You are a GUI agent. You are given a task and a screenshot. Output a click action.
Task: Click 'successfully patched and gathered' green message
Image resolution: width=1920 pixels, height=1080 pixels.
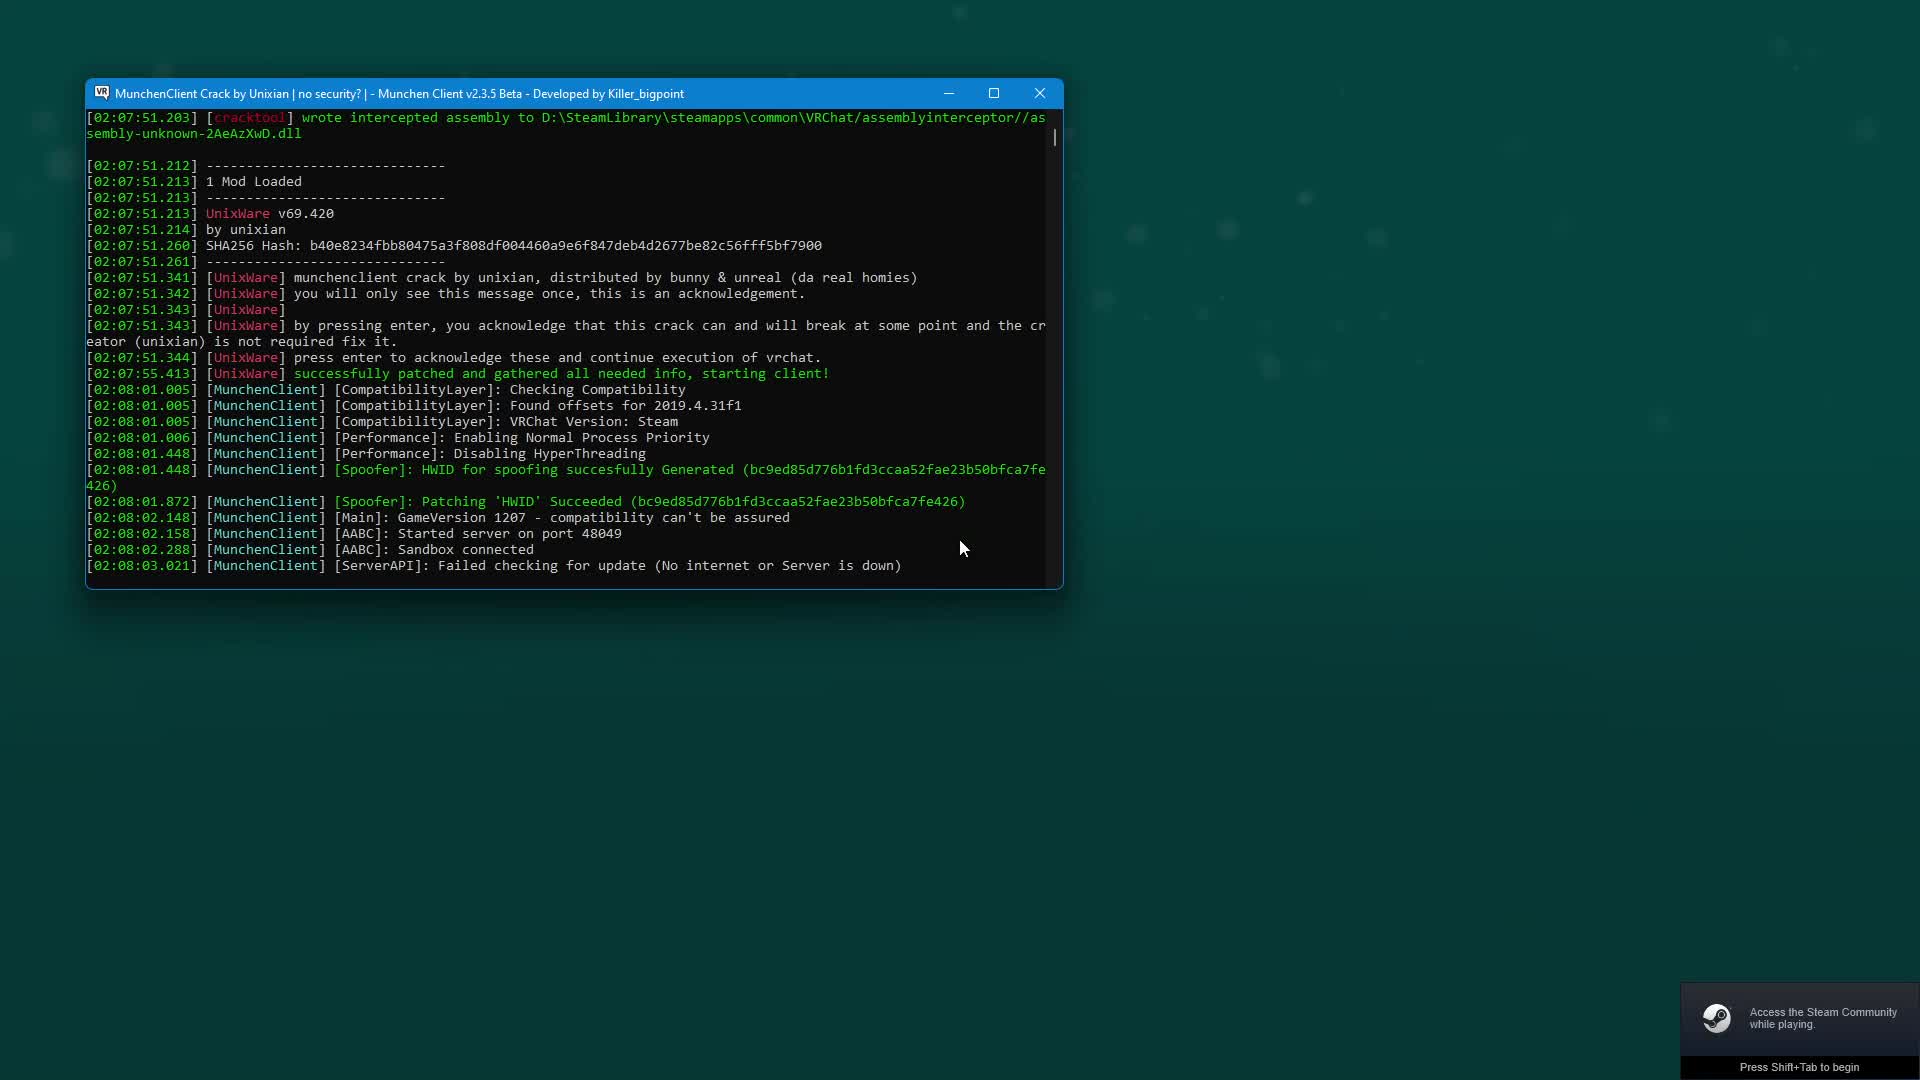561,374
